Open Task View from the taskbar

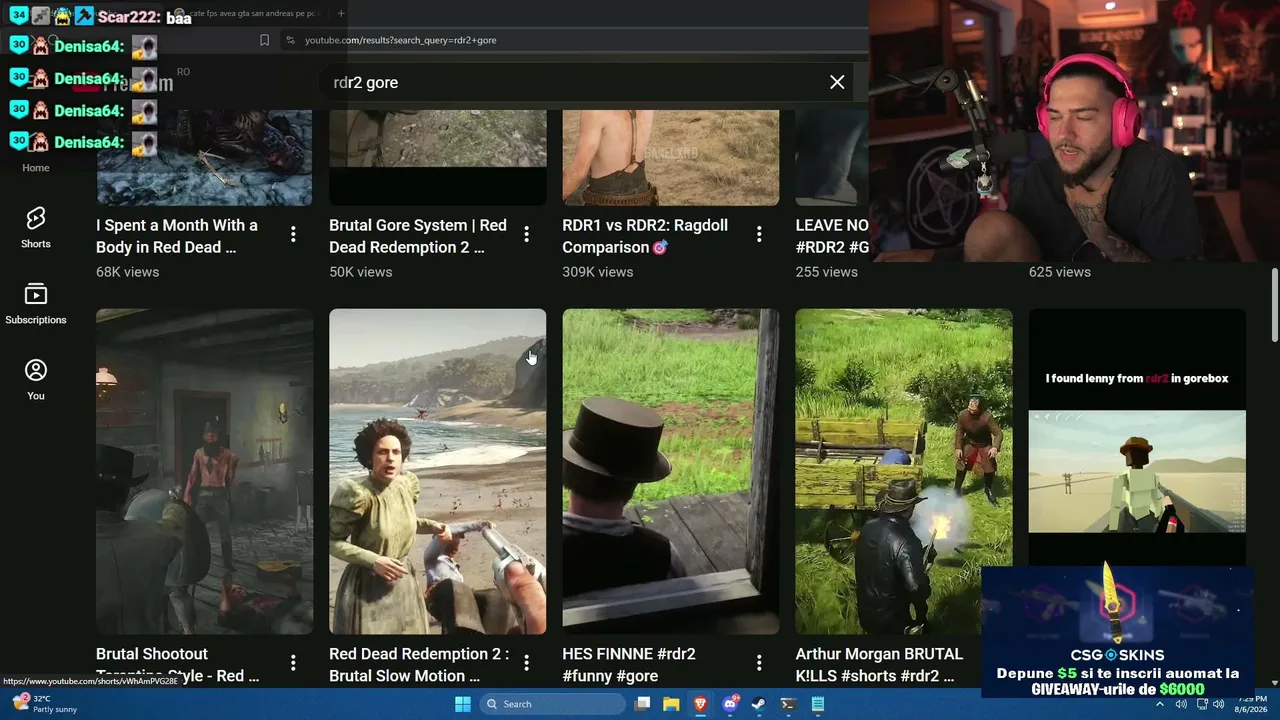click(x=643, y=704)
